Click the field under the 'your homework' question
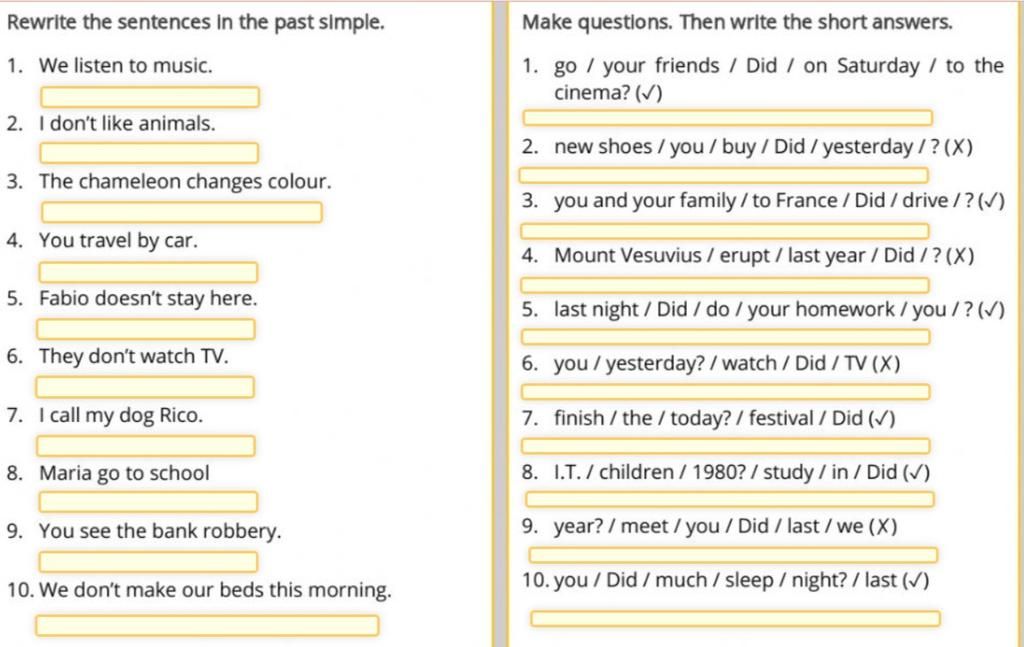 pyautogui.click(x=726, y=337)
